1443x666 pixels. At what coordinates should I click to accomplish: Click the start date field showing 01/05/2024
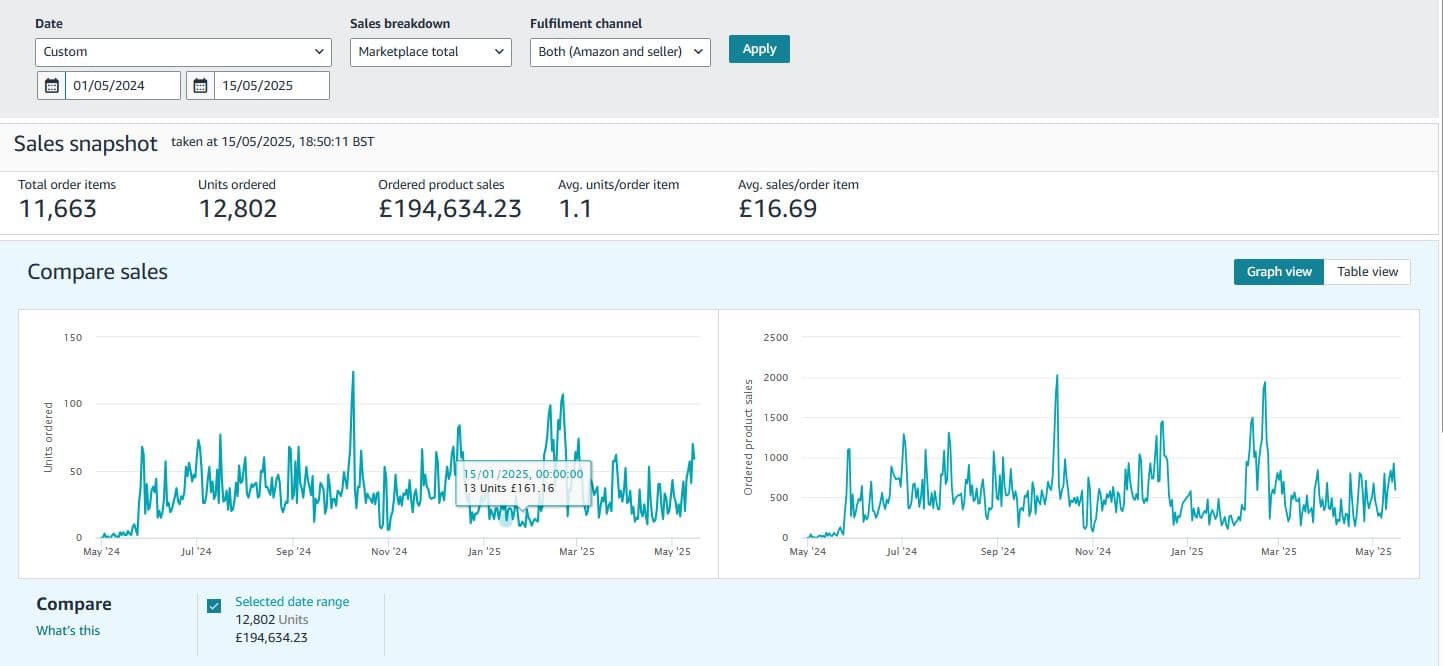pos(123,86)
